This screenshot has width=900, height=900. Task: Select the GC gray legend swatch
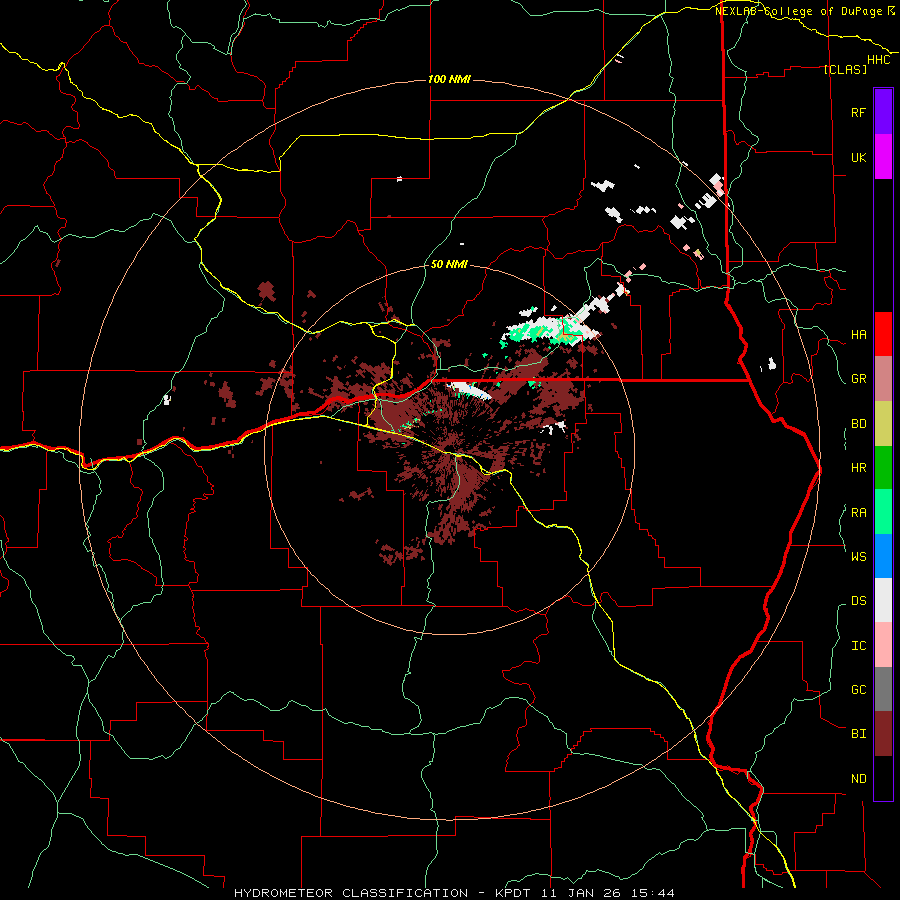pos(883,689)
